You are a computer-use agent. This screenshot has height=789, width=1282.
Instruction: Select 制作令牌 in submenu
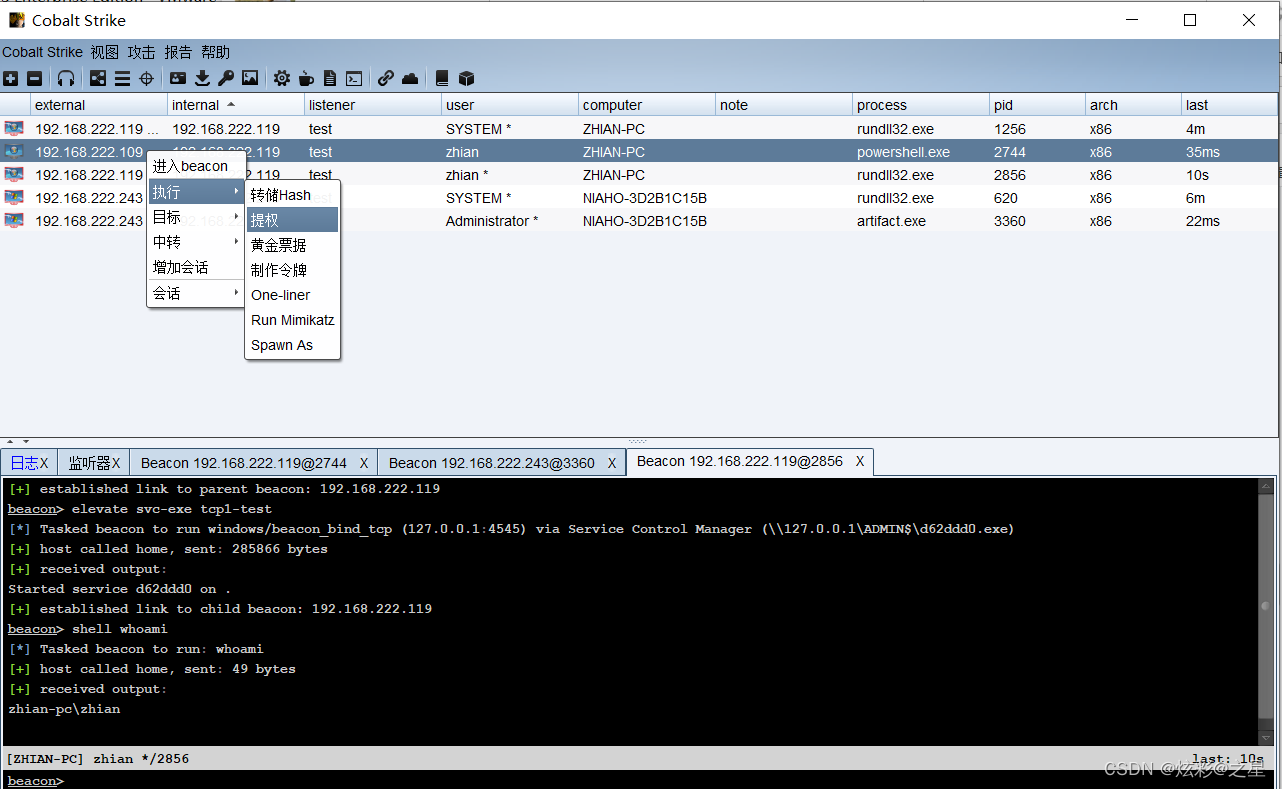pyautogui.click(x=293, y=270)
